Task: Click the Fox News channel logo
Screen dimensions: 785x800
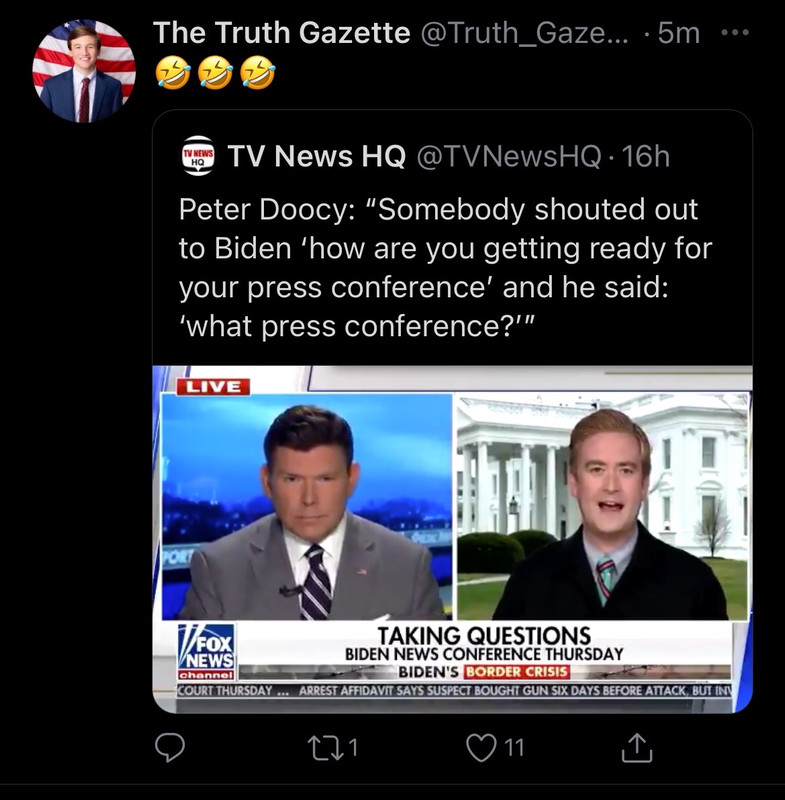Action: pyautogui.click(x=206, y=652)
